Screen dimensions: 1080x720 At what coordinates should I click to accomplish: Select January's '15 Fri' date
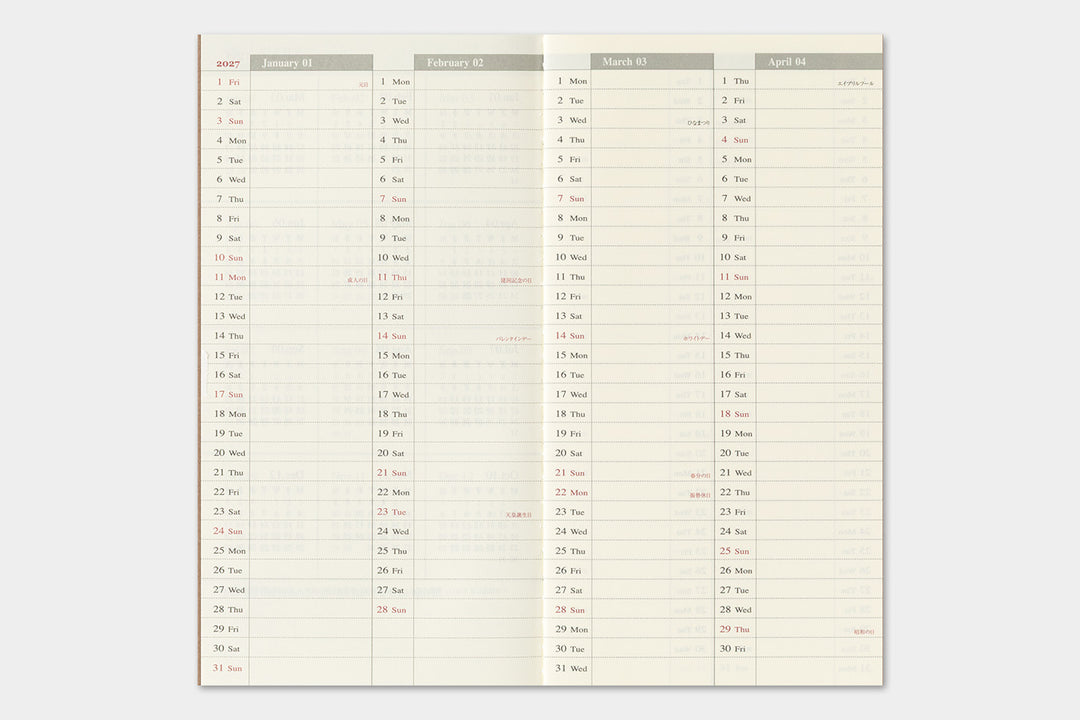click(x=227, y=356)
